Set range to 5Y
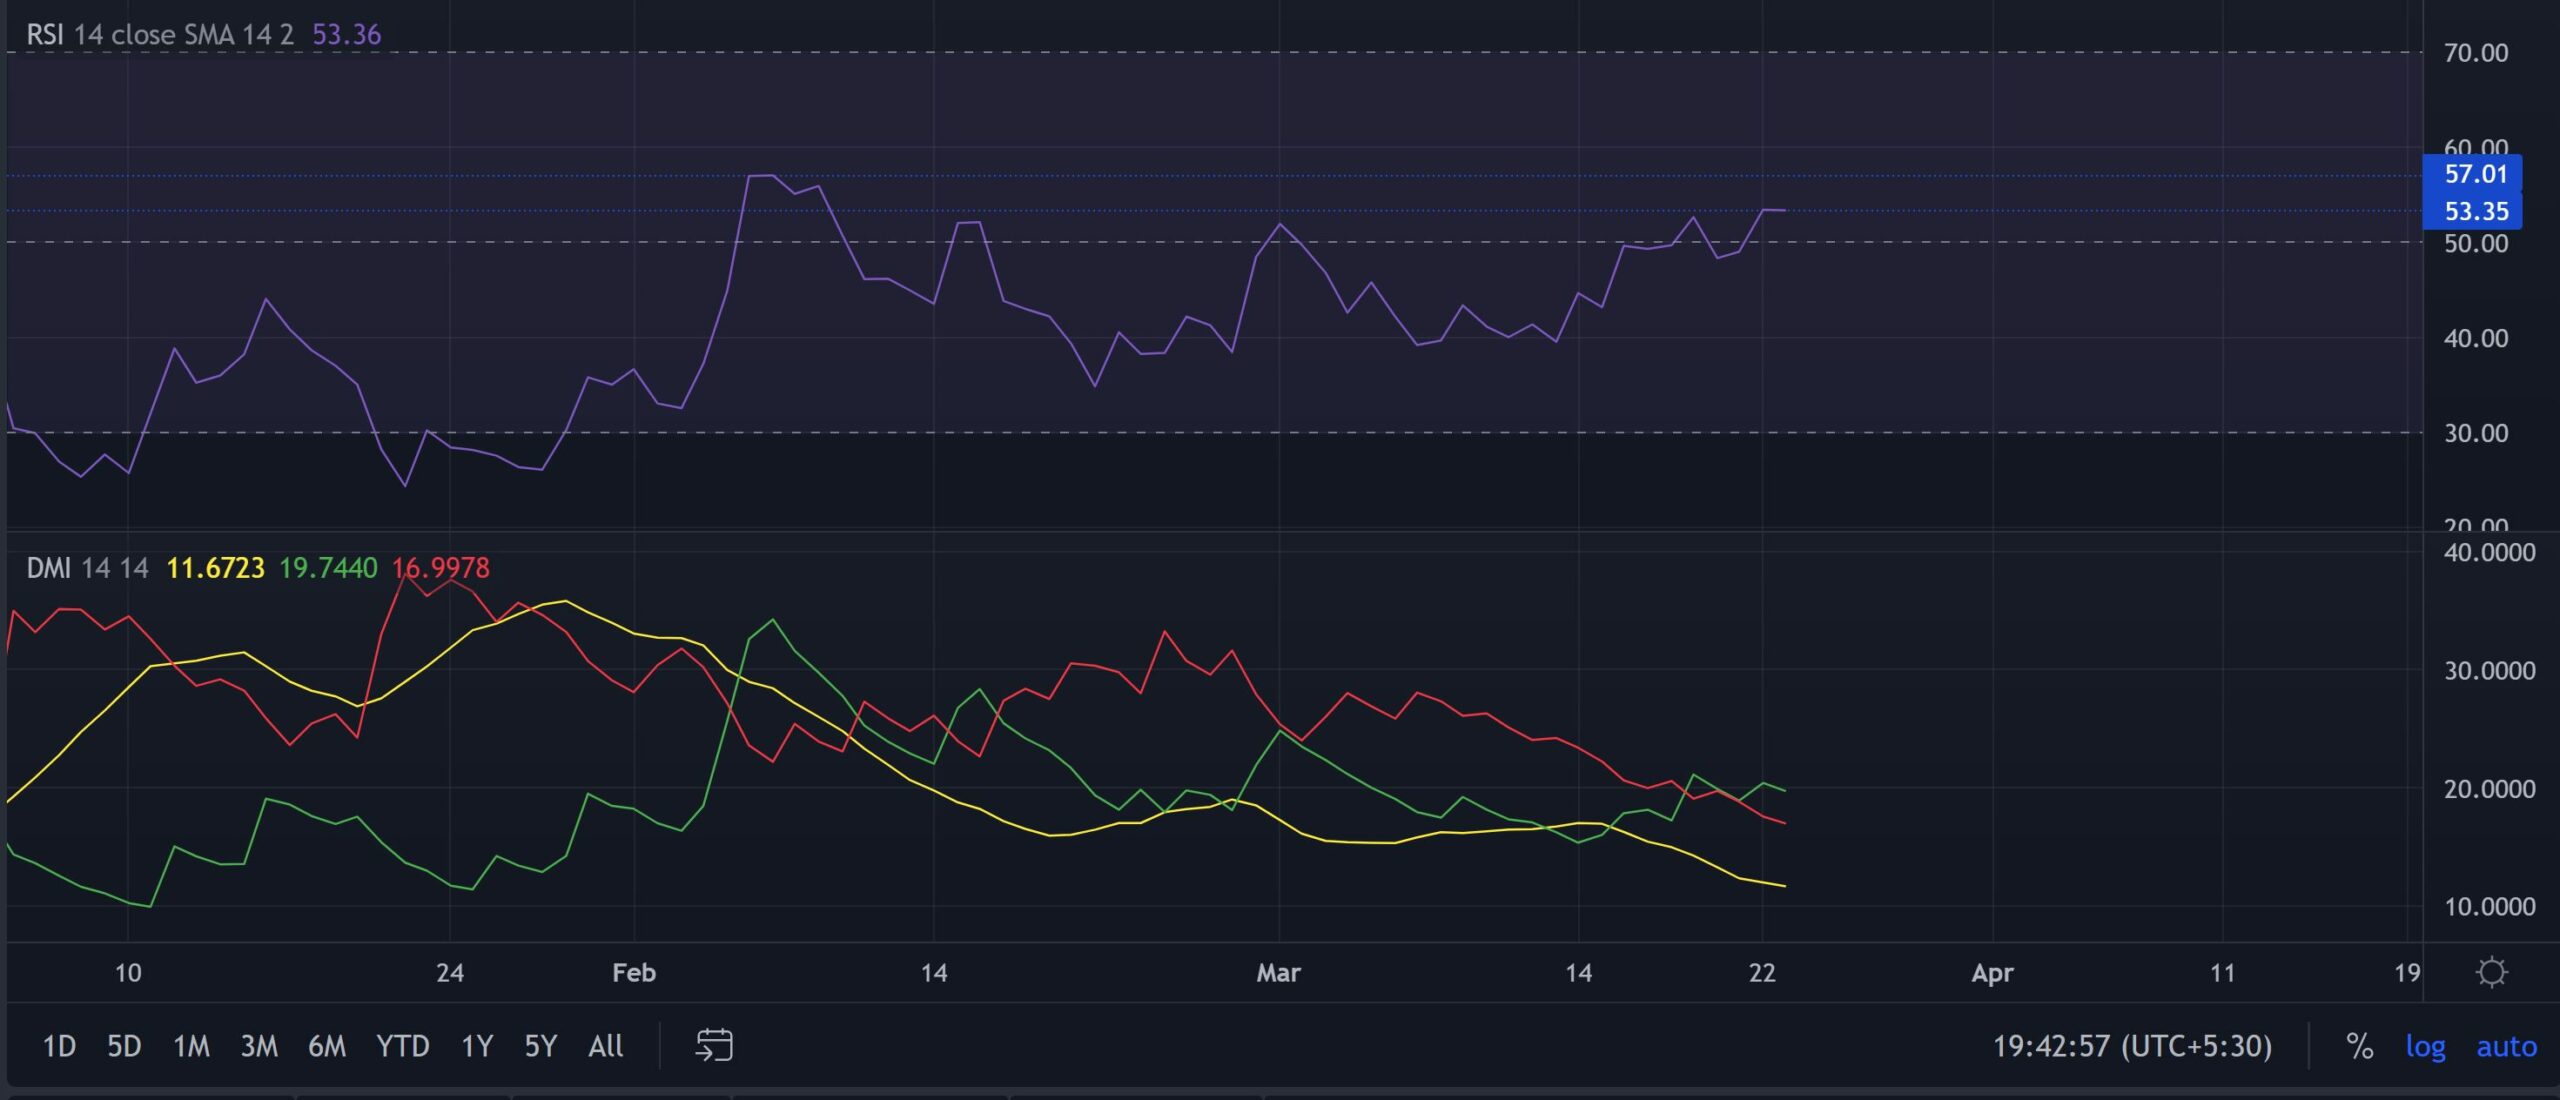Image resolution: width=2560 pixels, height=1100 pixels. (x=541, y=1046)
